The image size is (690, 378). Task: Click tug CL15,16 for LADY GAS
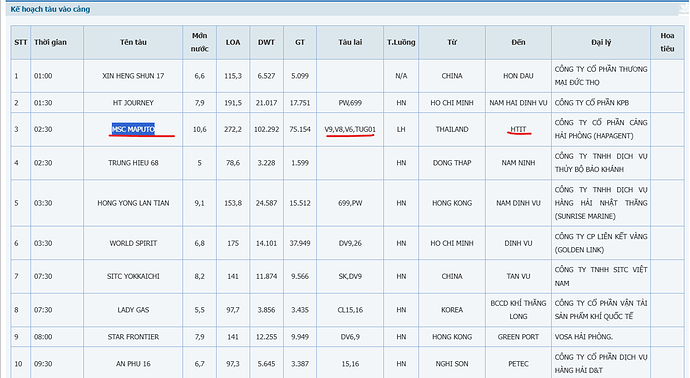350,310
